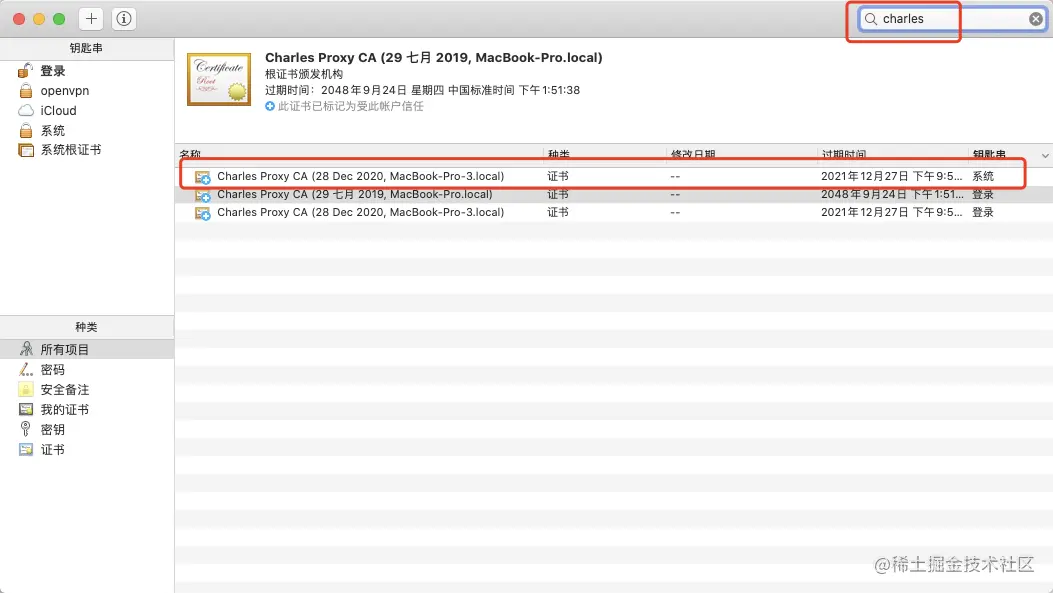Click the 我的证书 certificate icon
The width and height of the screenshot is (1053, 593).
tap(26, 409)
